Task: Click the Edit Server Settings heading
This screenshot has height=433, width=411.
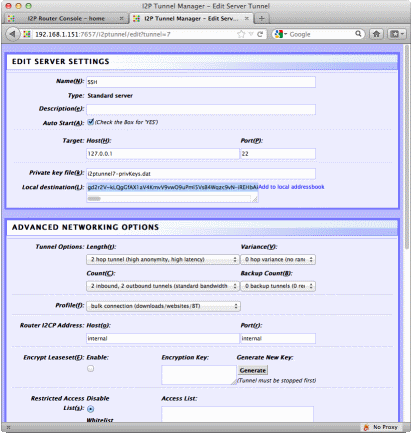Action: point(61,61)
